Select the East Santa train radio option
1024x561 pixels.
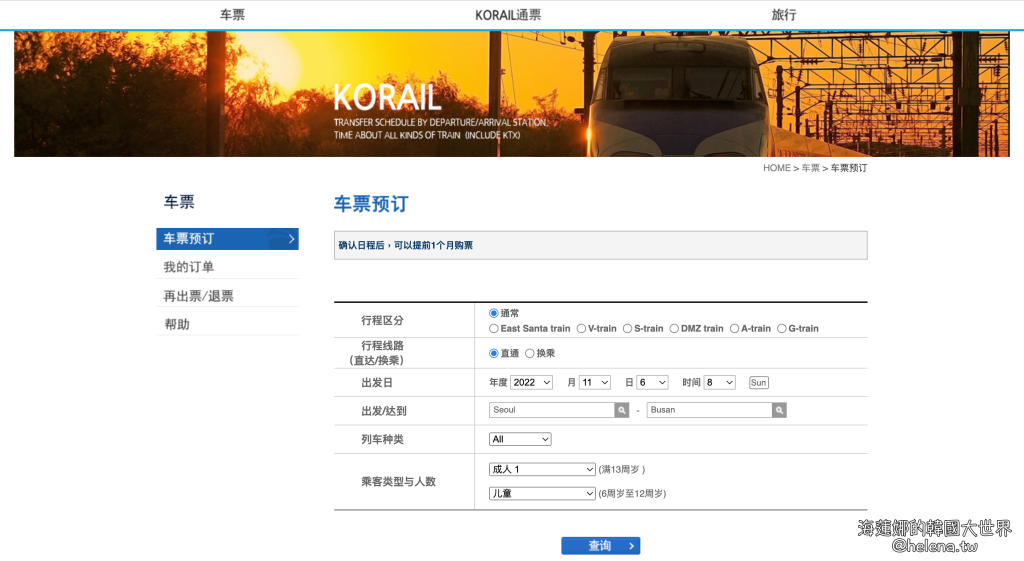click(494, 329)
